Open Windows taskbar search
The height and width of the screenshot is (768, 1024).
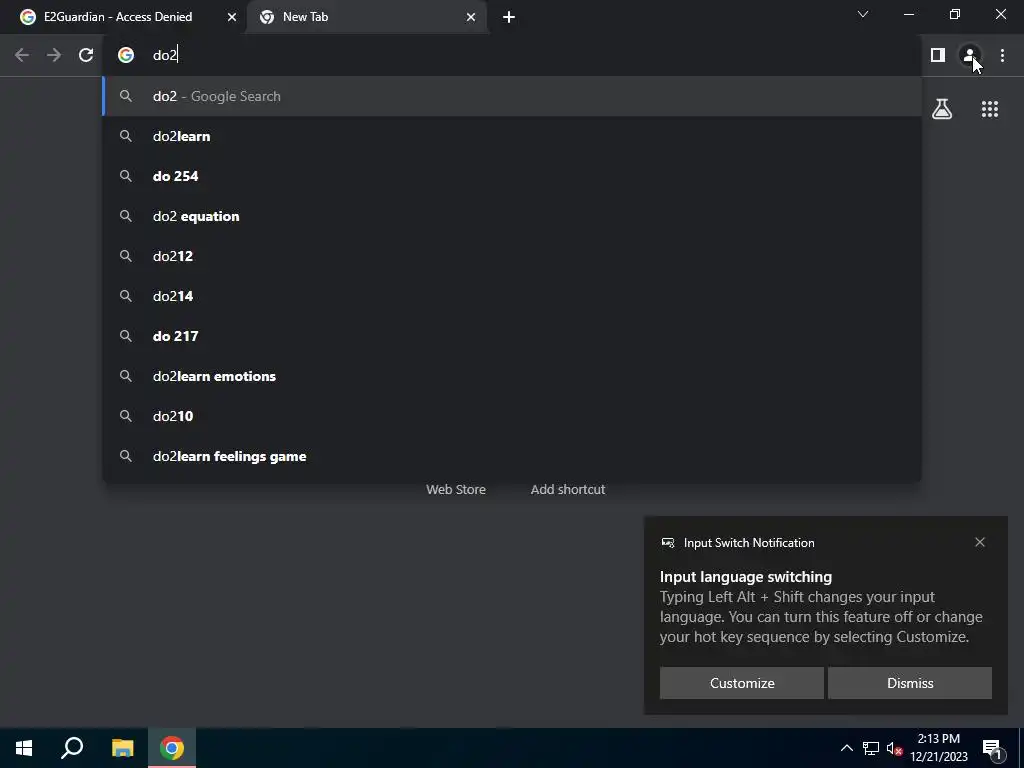(x=72, y=748)
